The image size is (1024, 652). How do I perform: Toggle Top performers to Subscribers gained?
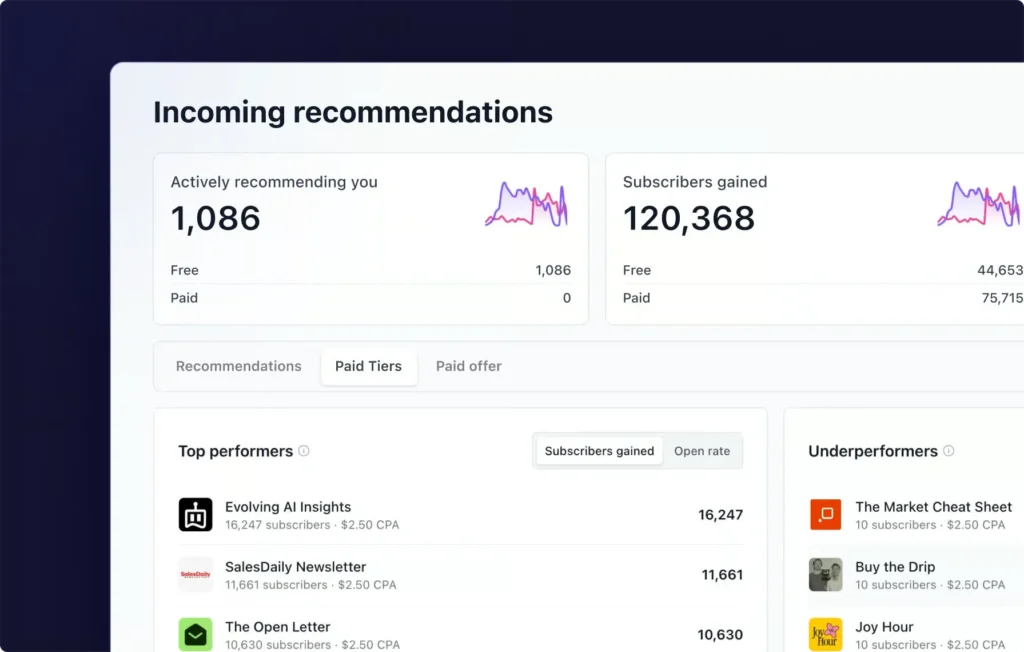click(x=599, y=451)
